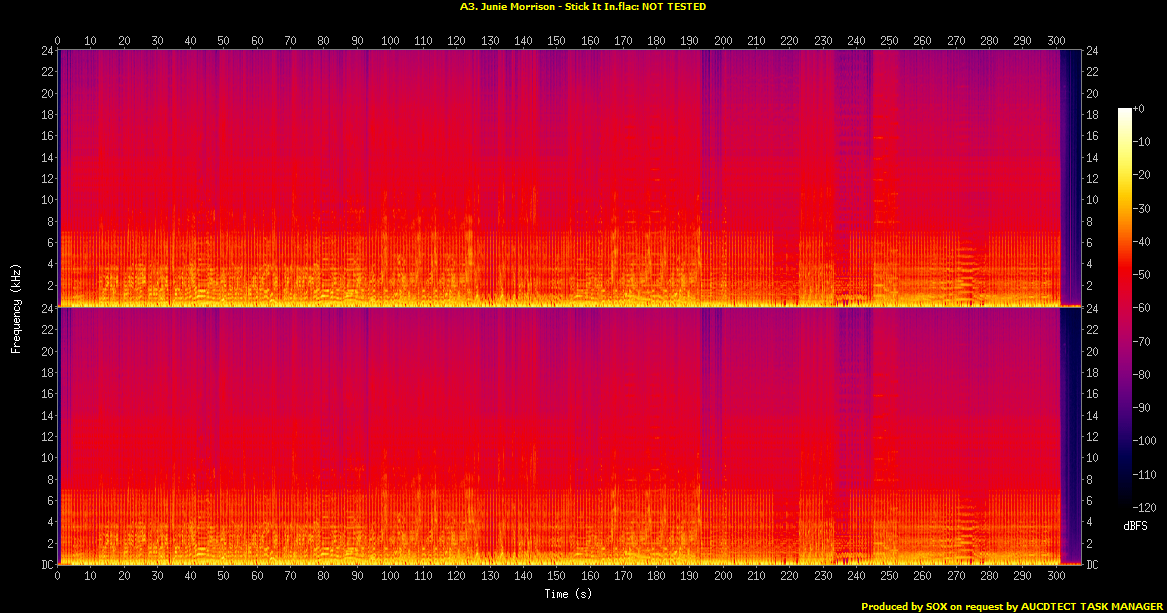Click the "-100" value on the dBFS scale

coord(1144,440)
